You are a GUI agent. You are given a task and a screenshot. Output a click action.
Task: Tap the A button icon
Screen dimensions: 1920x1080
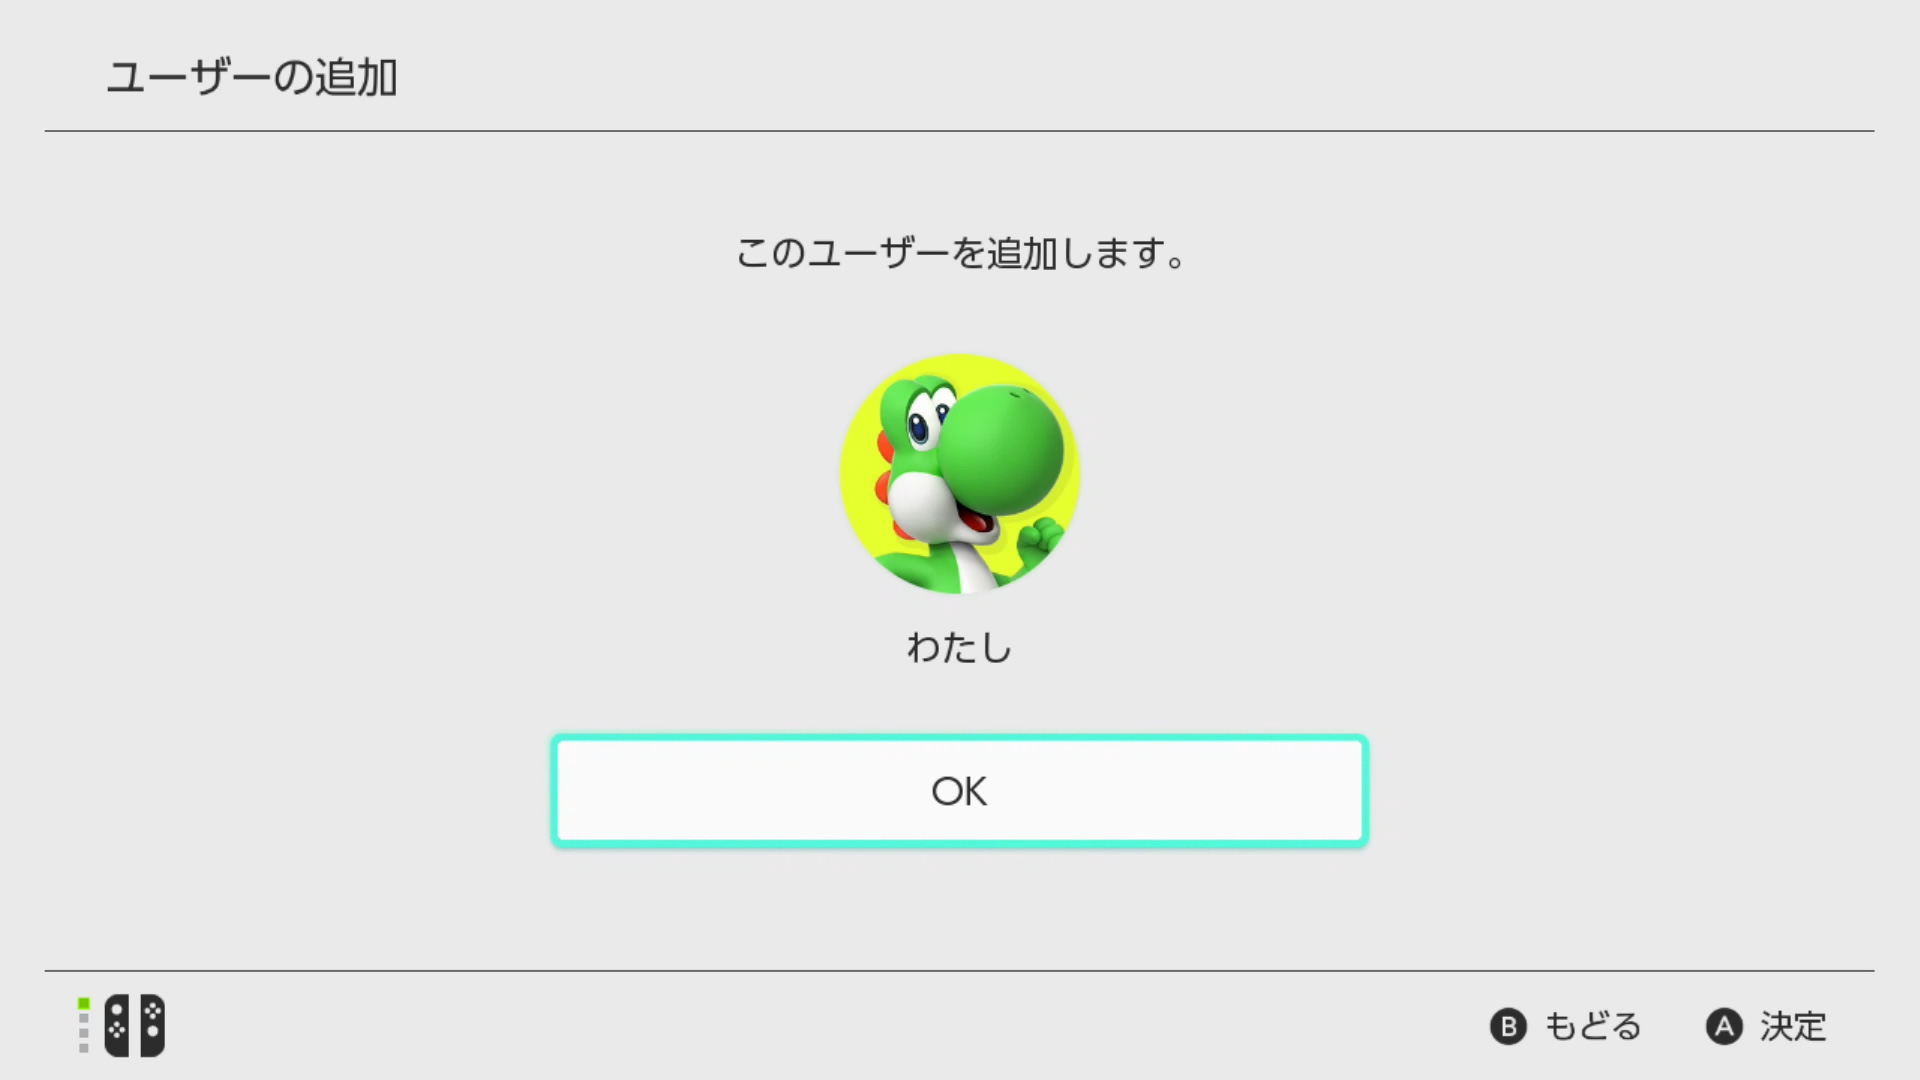pyautogui.click(x=1724, y=1027)
